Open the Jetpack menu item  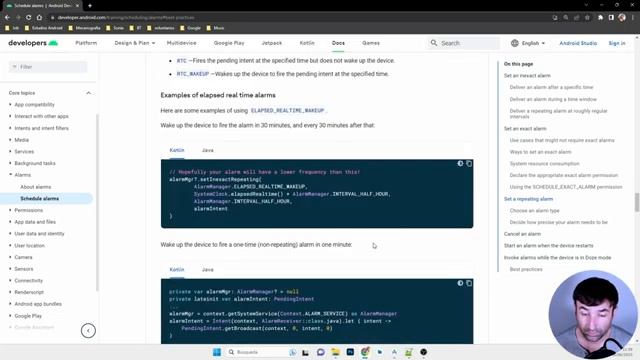pyautogui.click(x=272, y=43)
